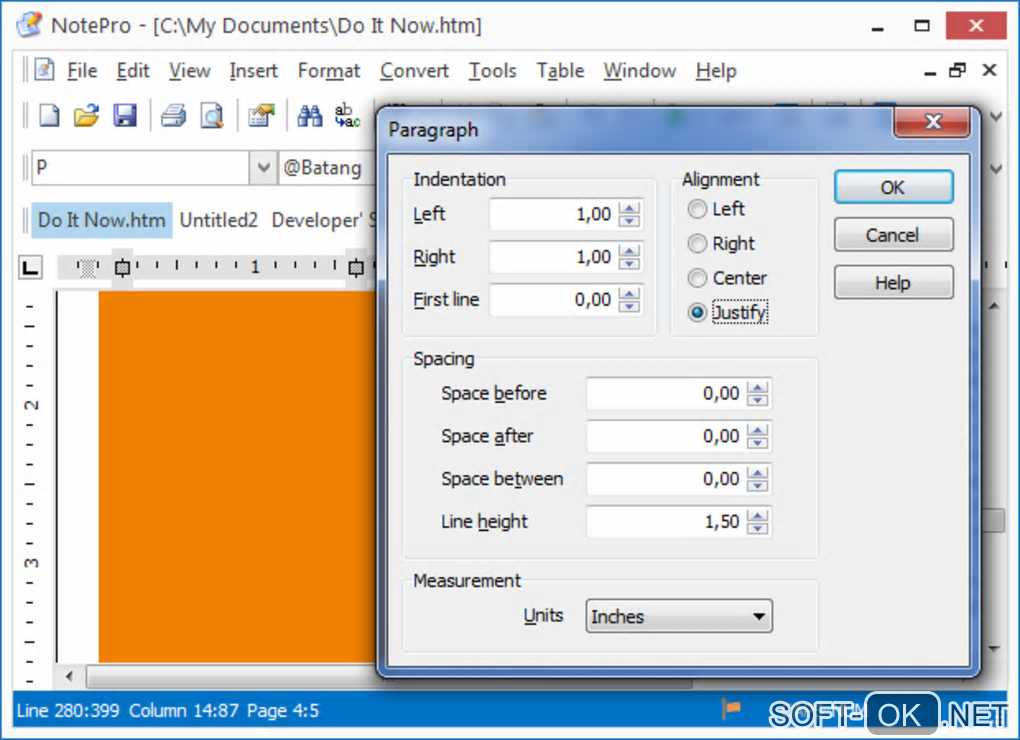
Task: Open the File menu
Action: click(82, 70)
